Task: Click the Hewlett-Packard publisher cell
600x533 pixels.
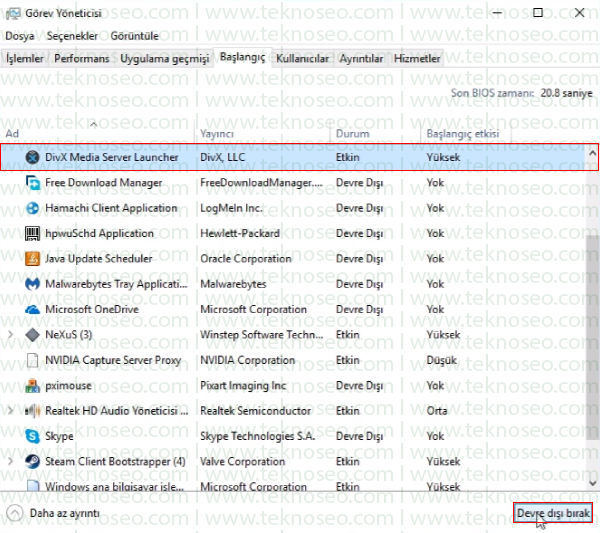Action: pos(240,233)
